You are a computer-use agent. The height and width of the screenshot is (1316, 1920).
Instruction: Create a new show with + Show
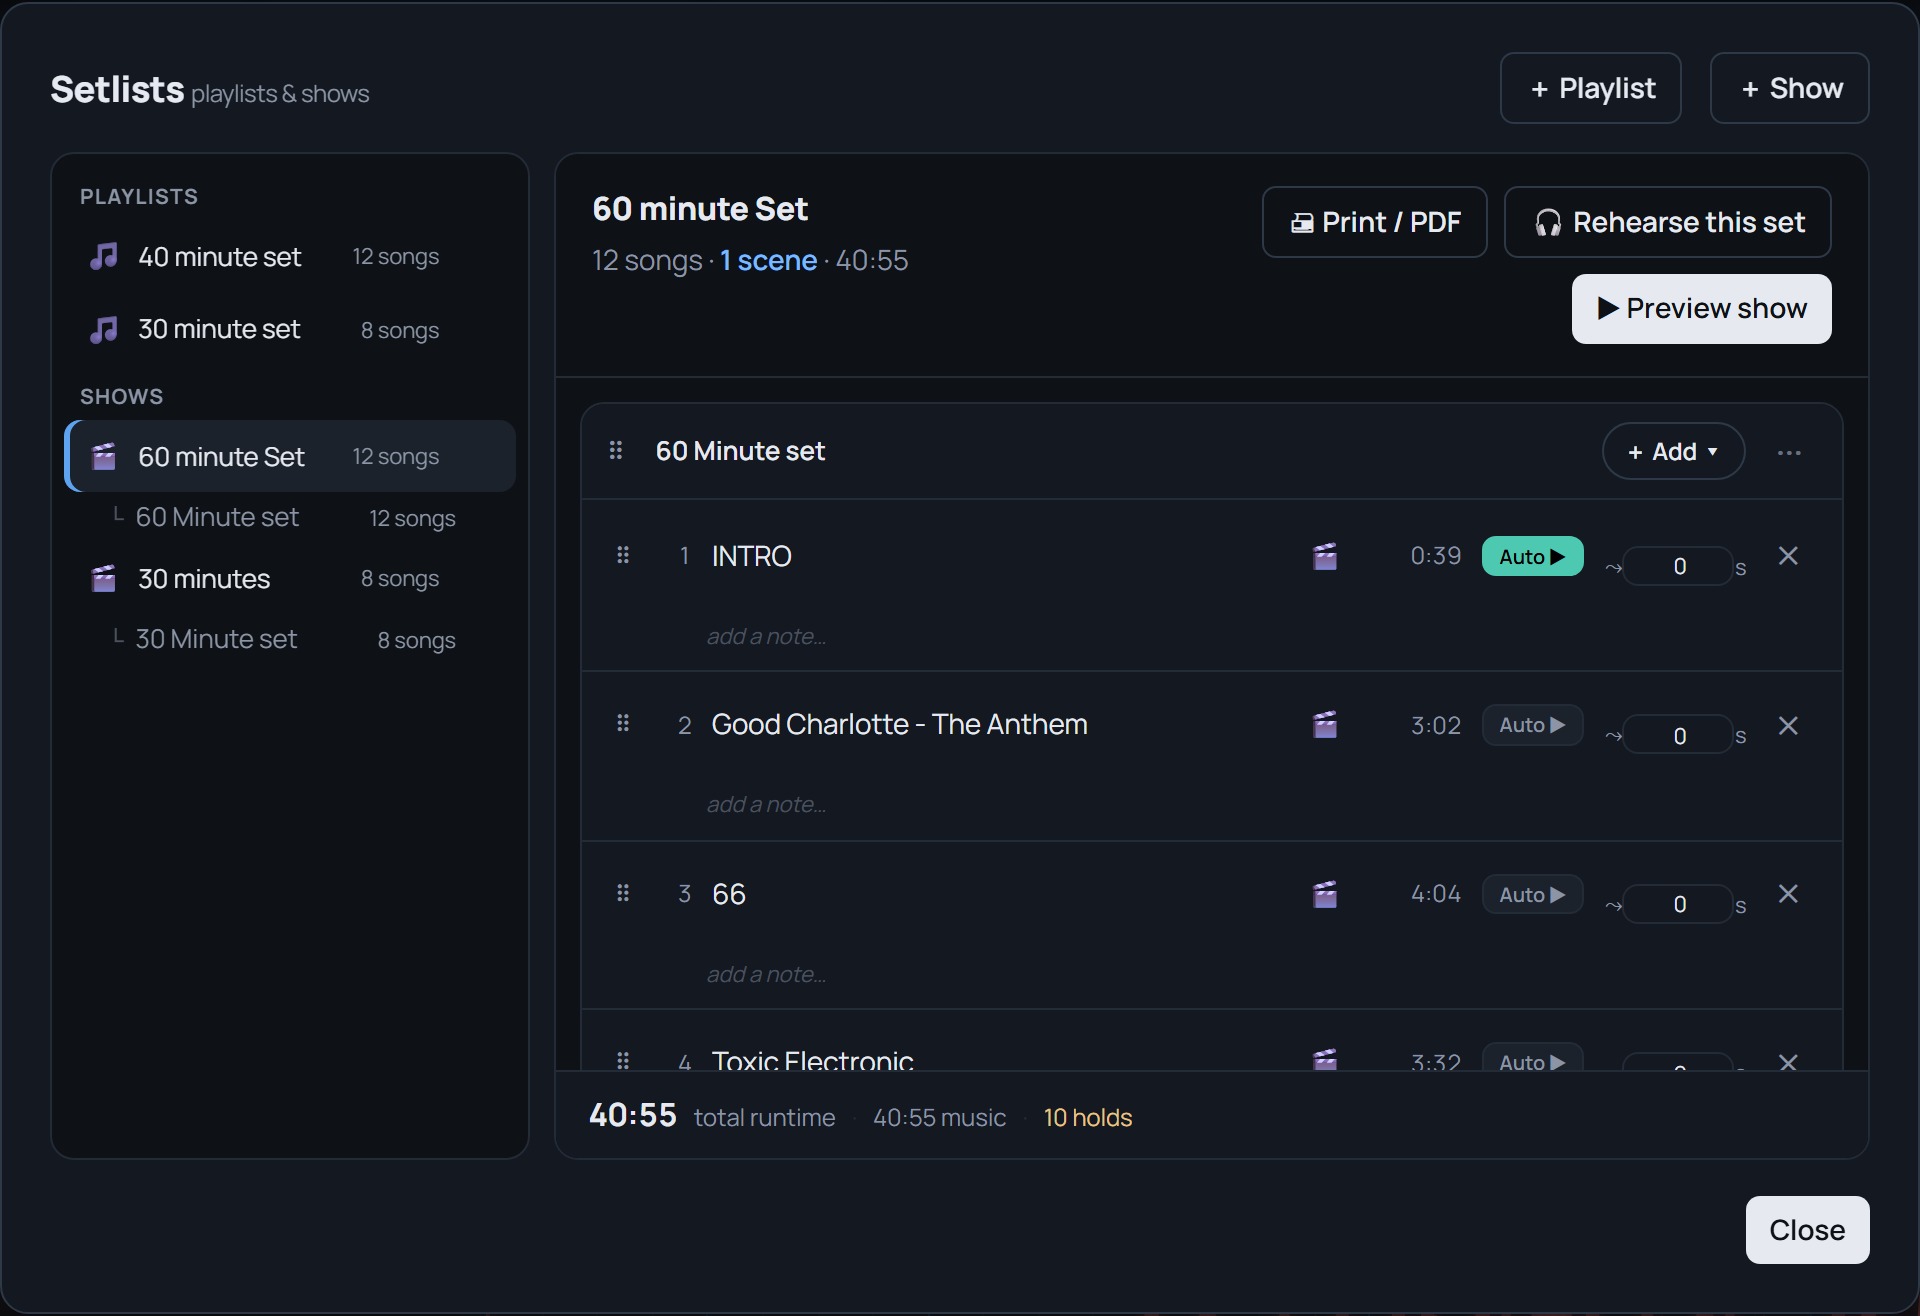pos(1789,88)
